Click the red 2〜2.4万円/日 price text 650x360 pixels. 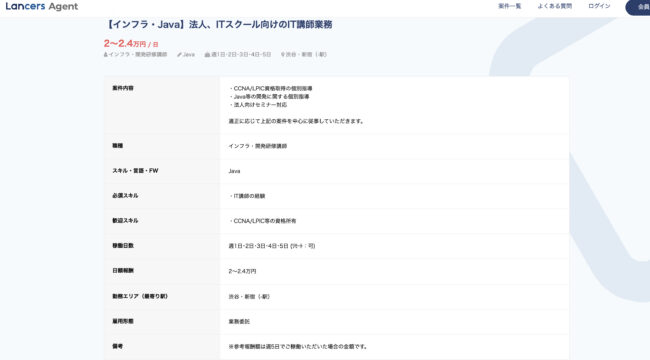coord(131,44)
